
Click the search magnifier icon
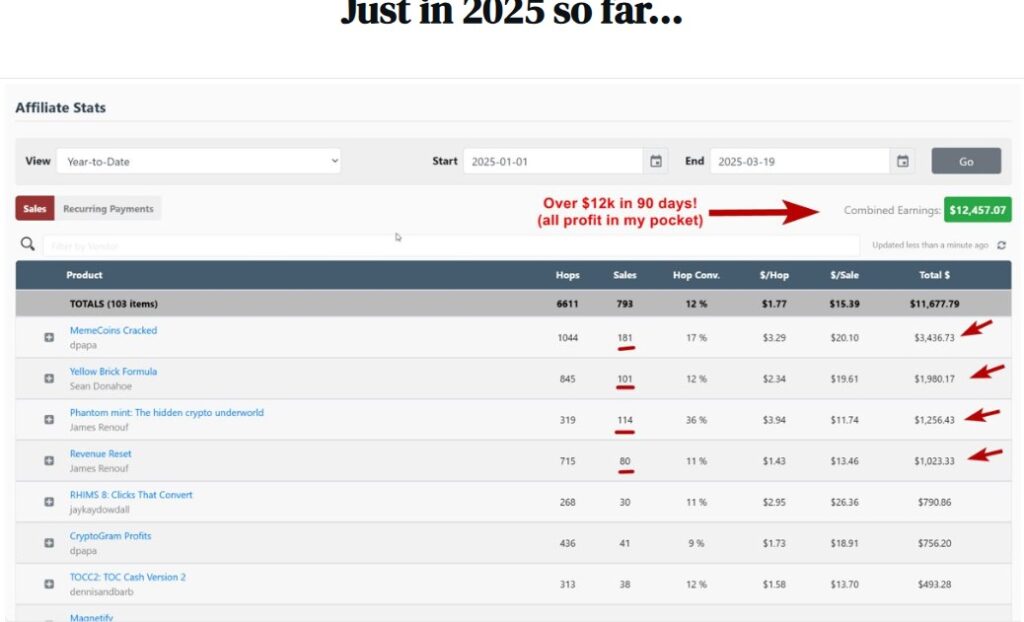[28, 244]
